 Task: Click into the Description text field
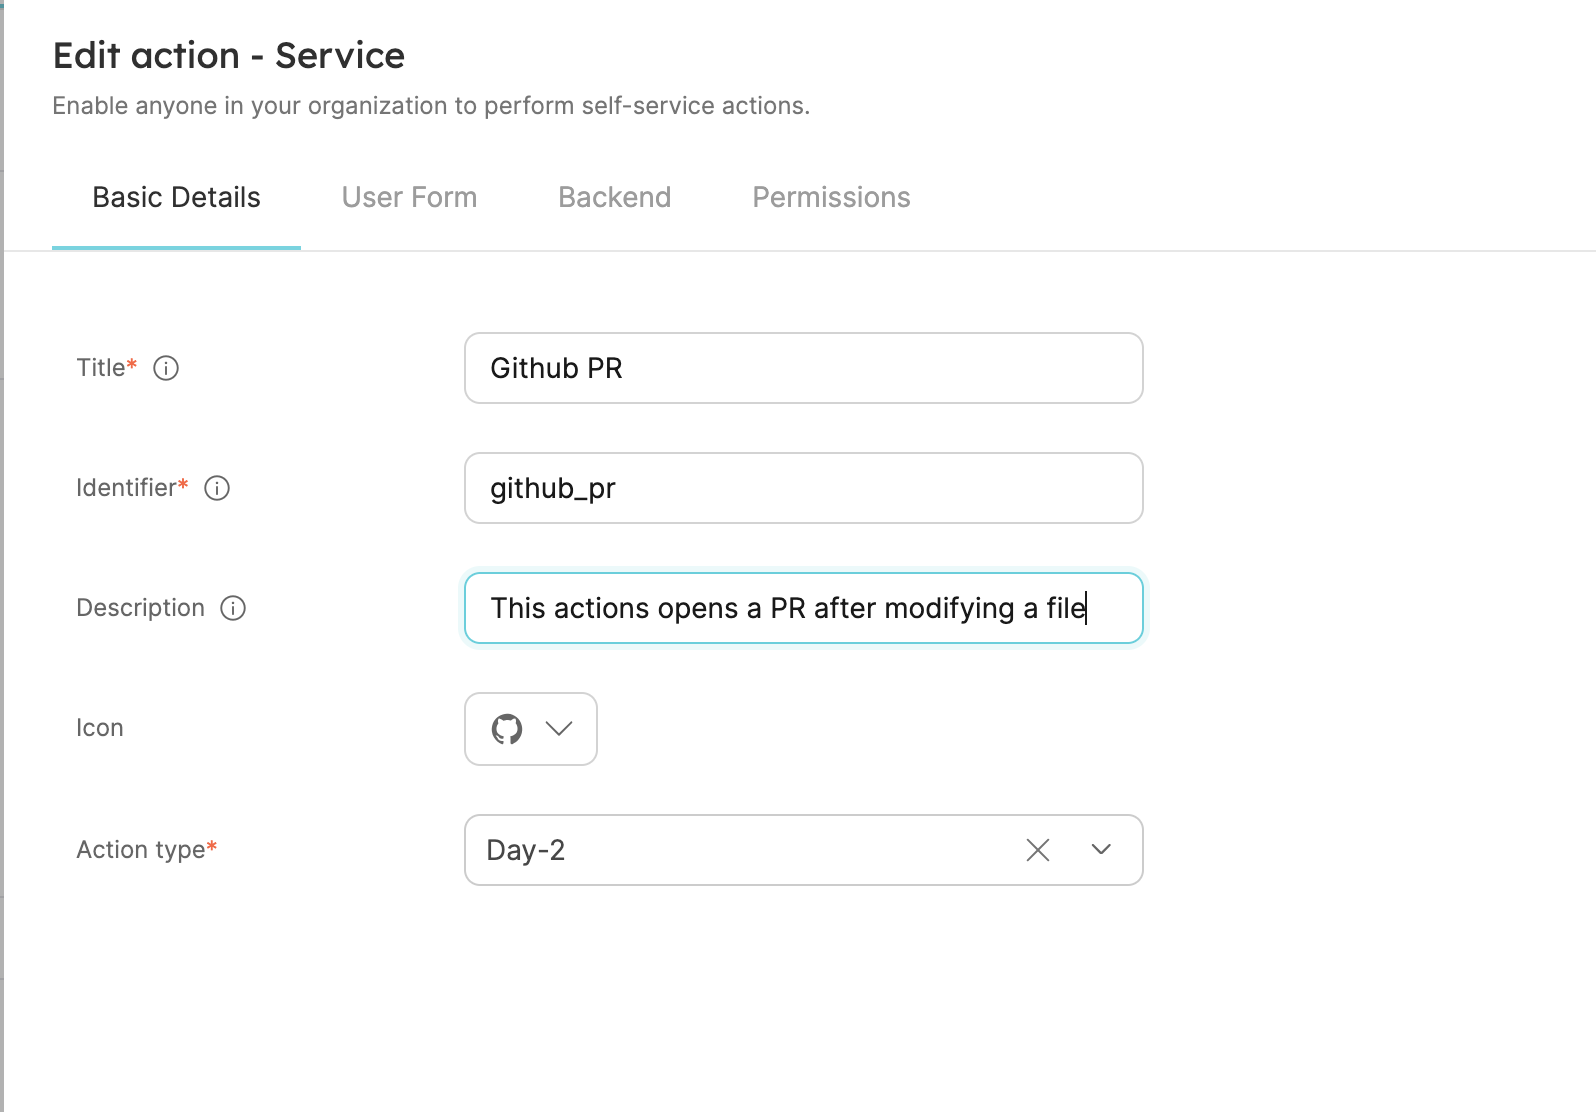click(x=804, y=608)
